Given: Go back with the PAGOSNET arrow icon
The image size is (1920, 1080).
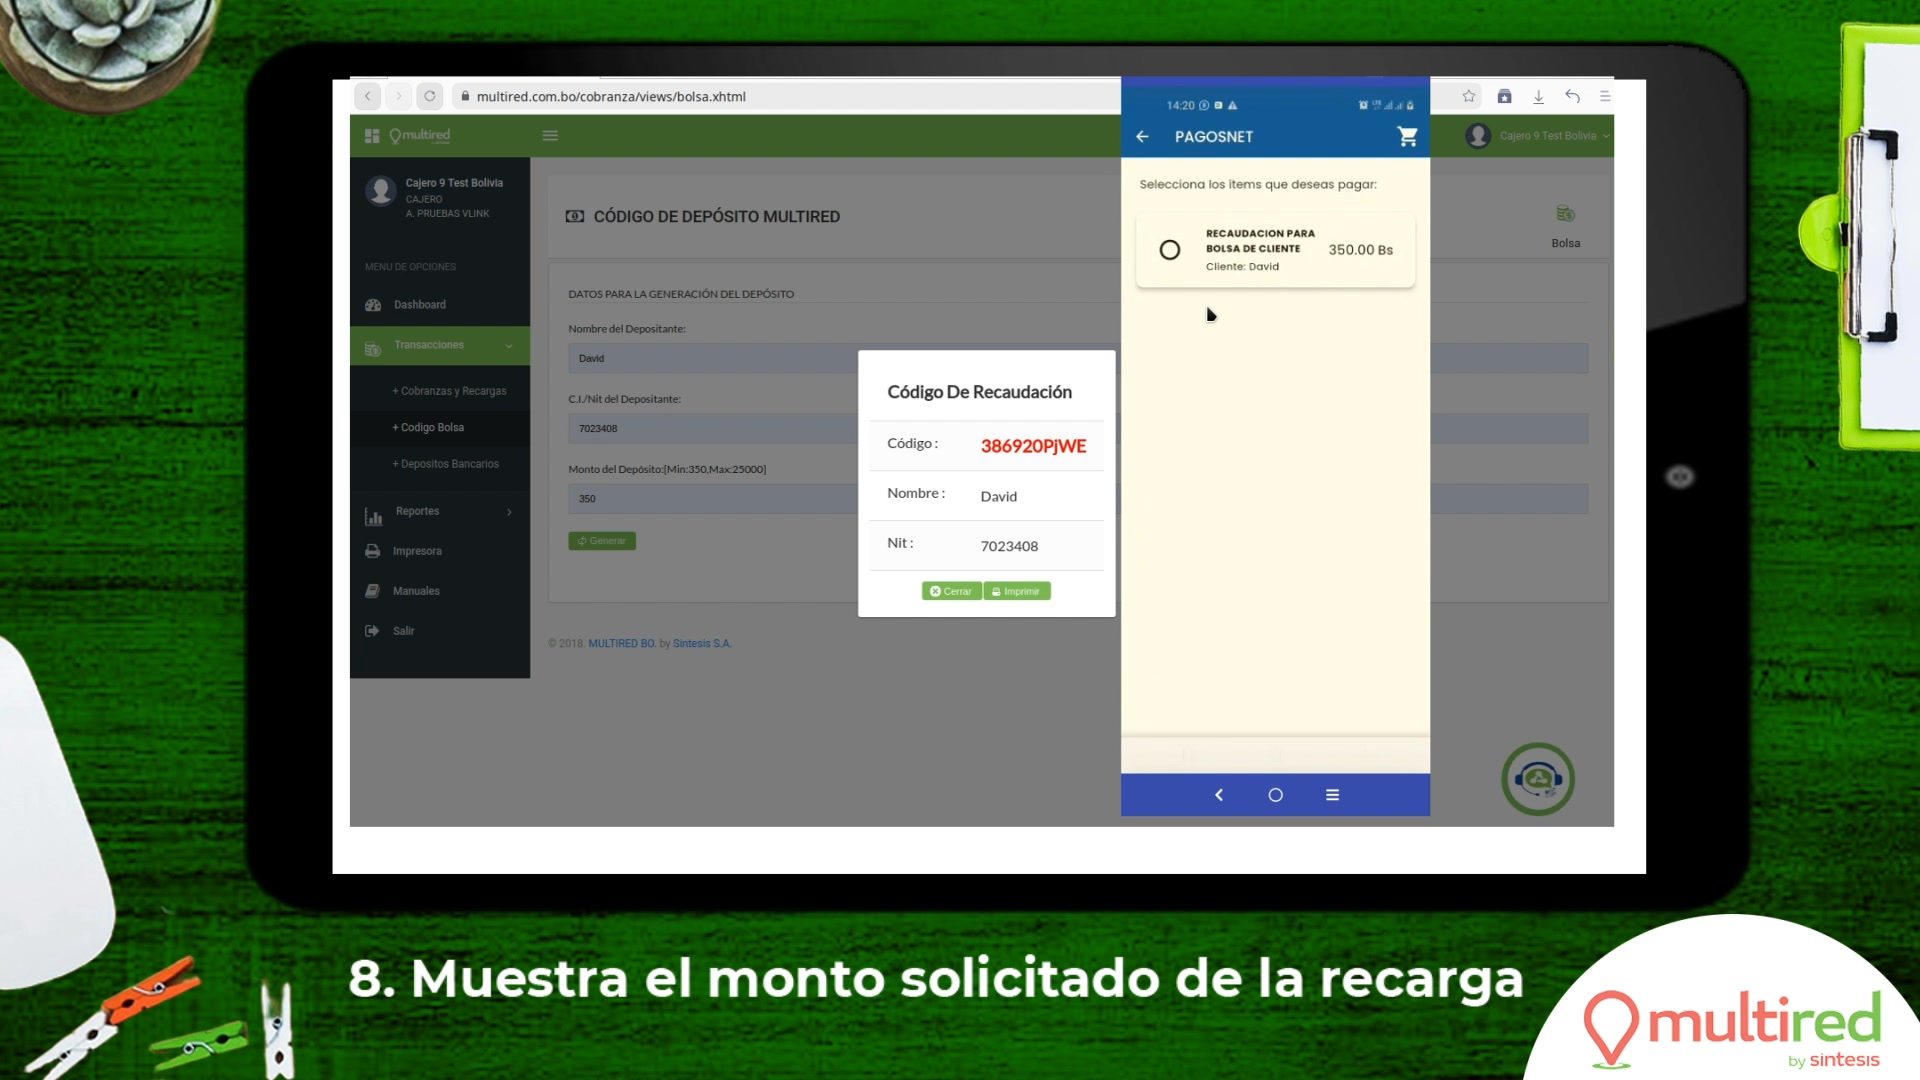Looking at the screenshot, I should point(1143,137).
